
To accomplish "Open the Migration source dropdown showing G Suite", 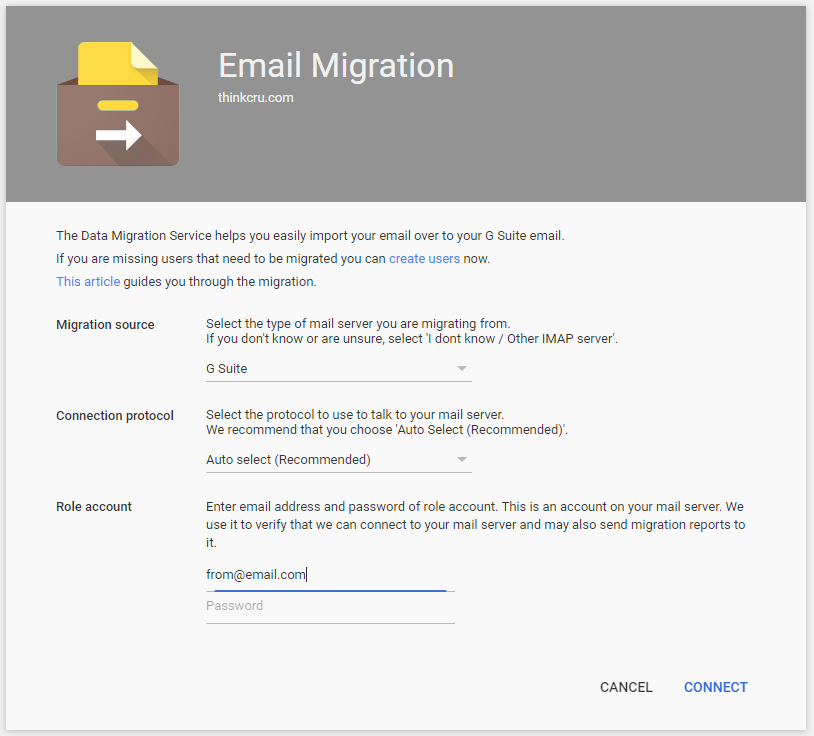I will coord(338,369).
